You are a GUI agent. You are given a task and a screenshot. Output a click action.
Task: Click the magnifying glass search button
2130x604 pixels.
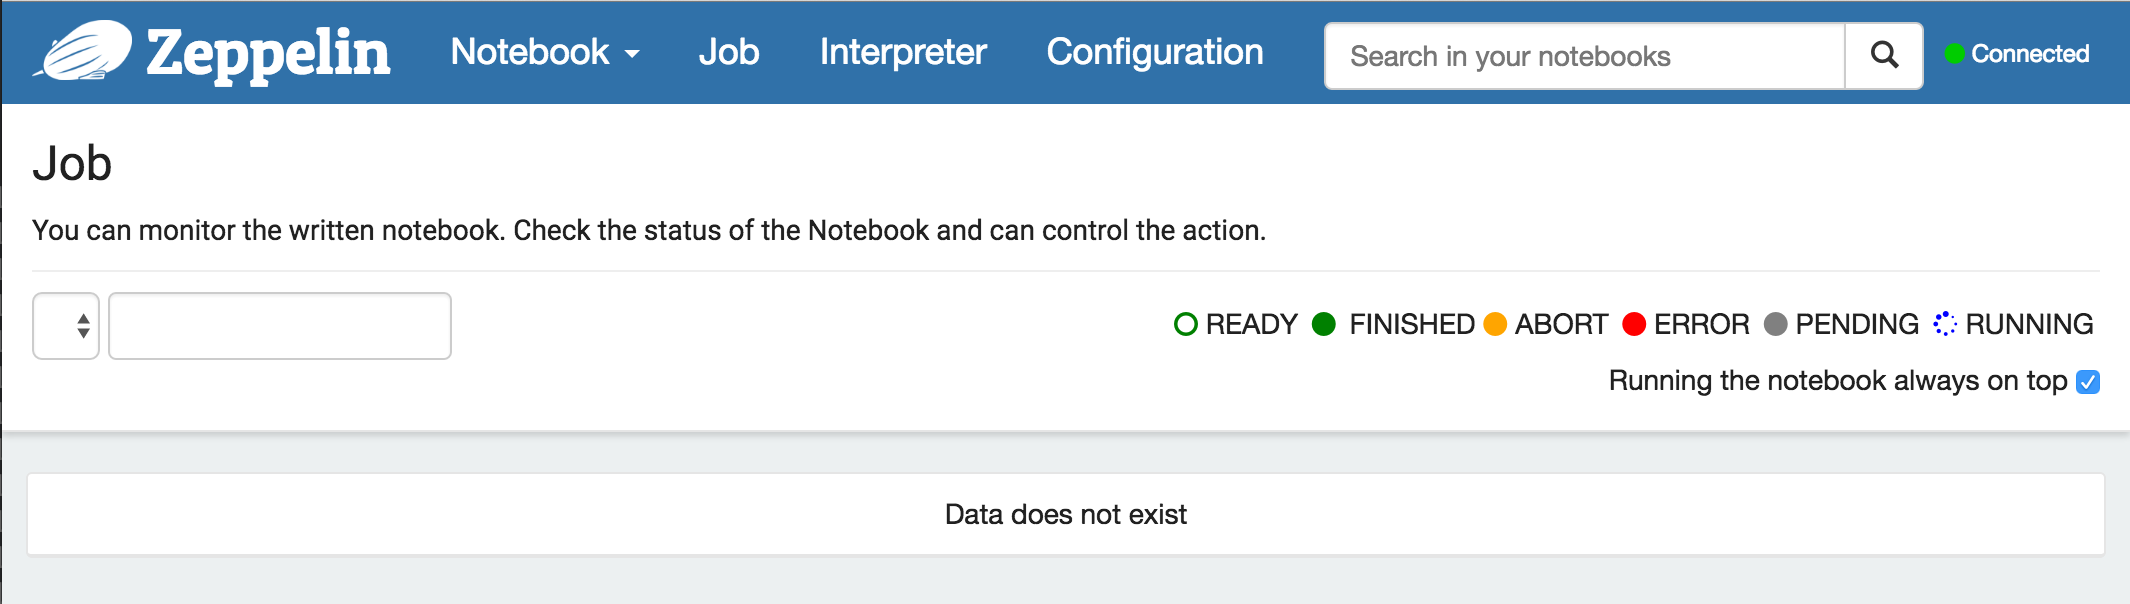1884,56
